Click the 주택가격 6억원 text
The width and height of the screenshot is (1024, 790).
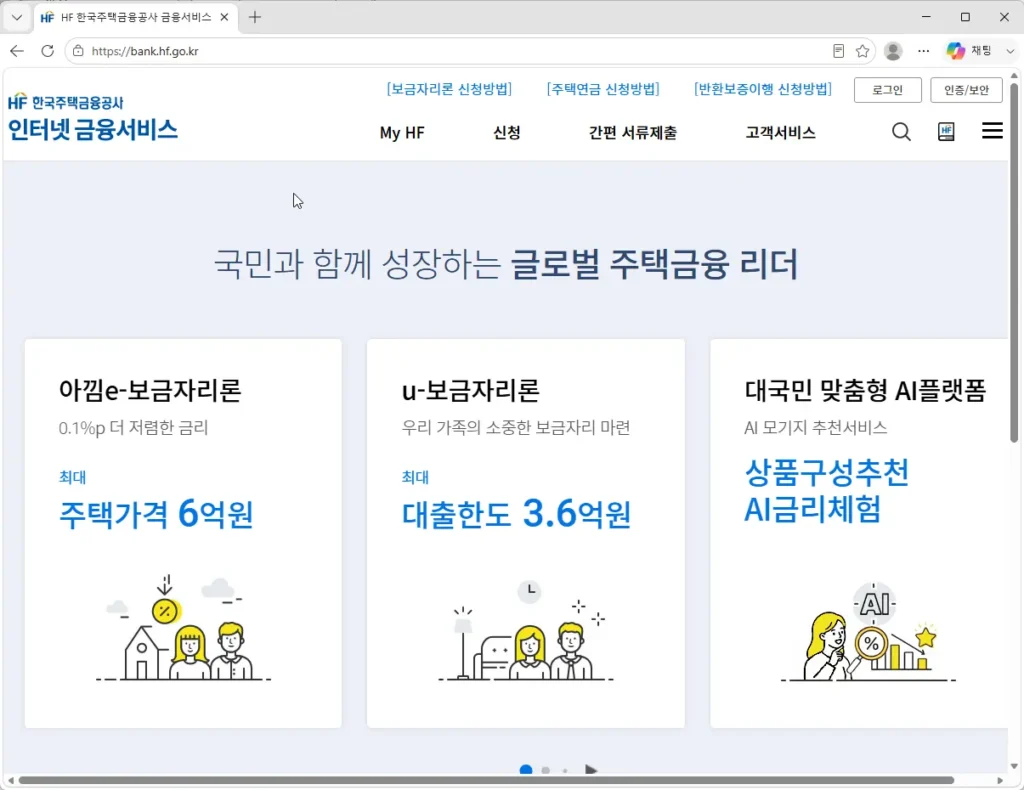(x=156, y=514)
